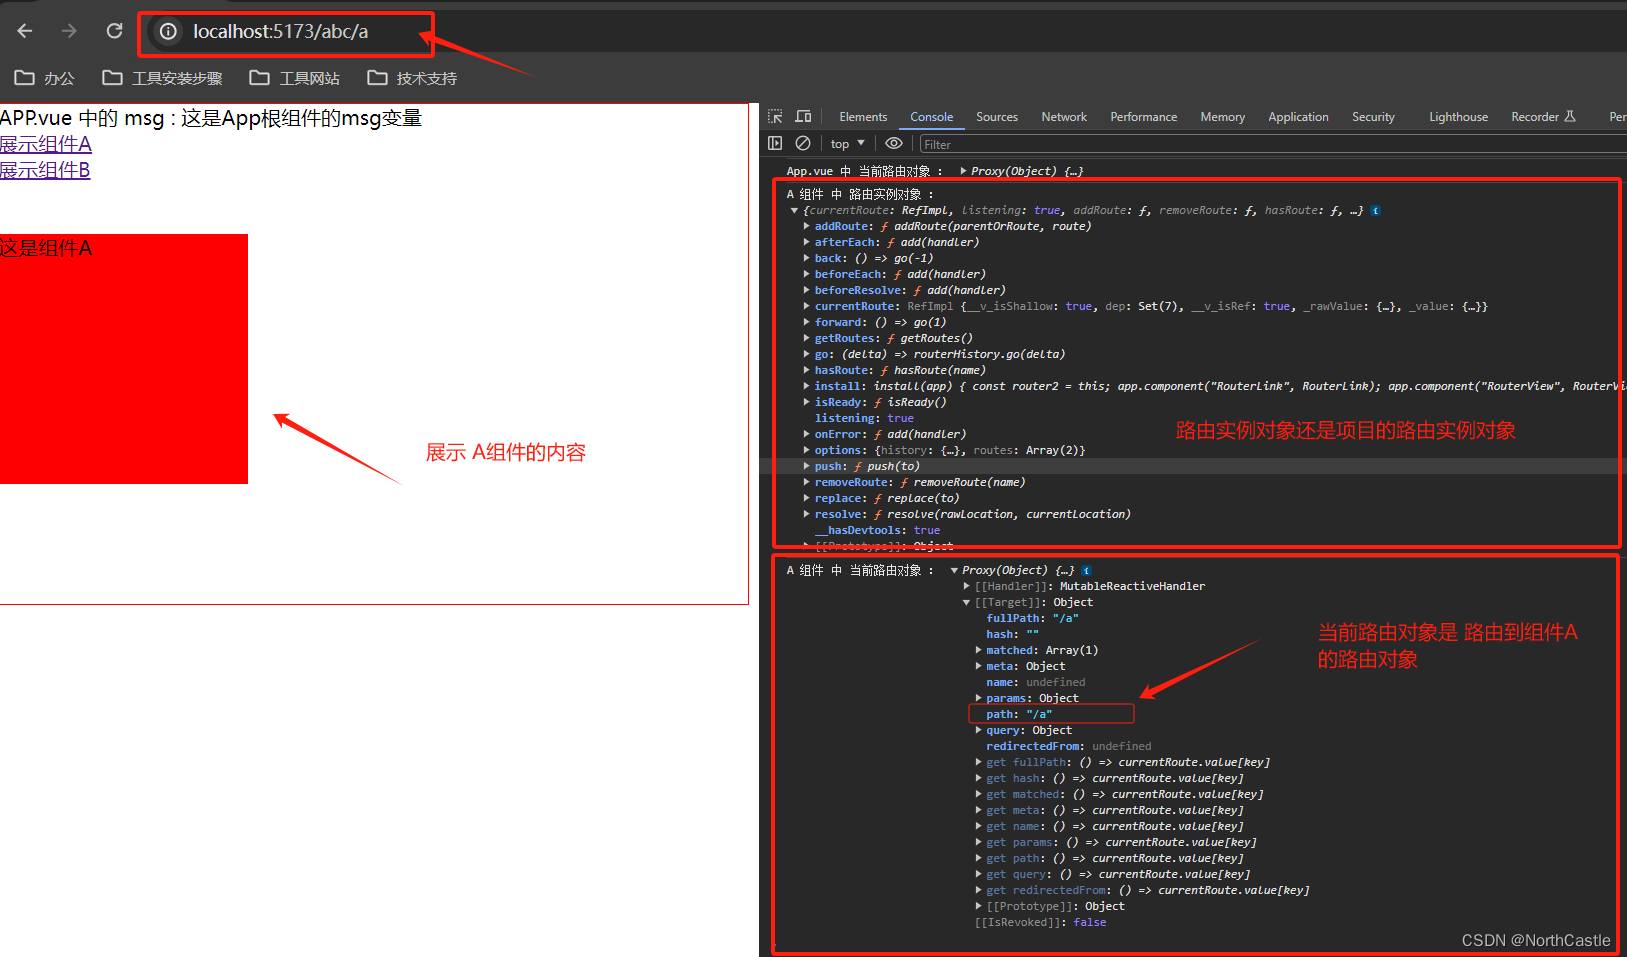
Task: Open the Application tab
Action: tap(1298, 117)
